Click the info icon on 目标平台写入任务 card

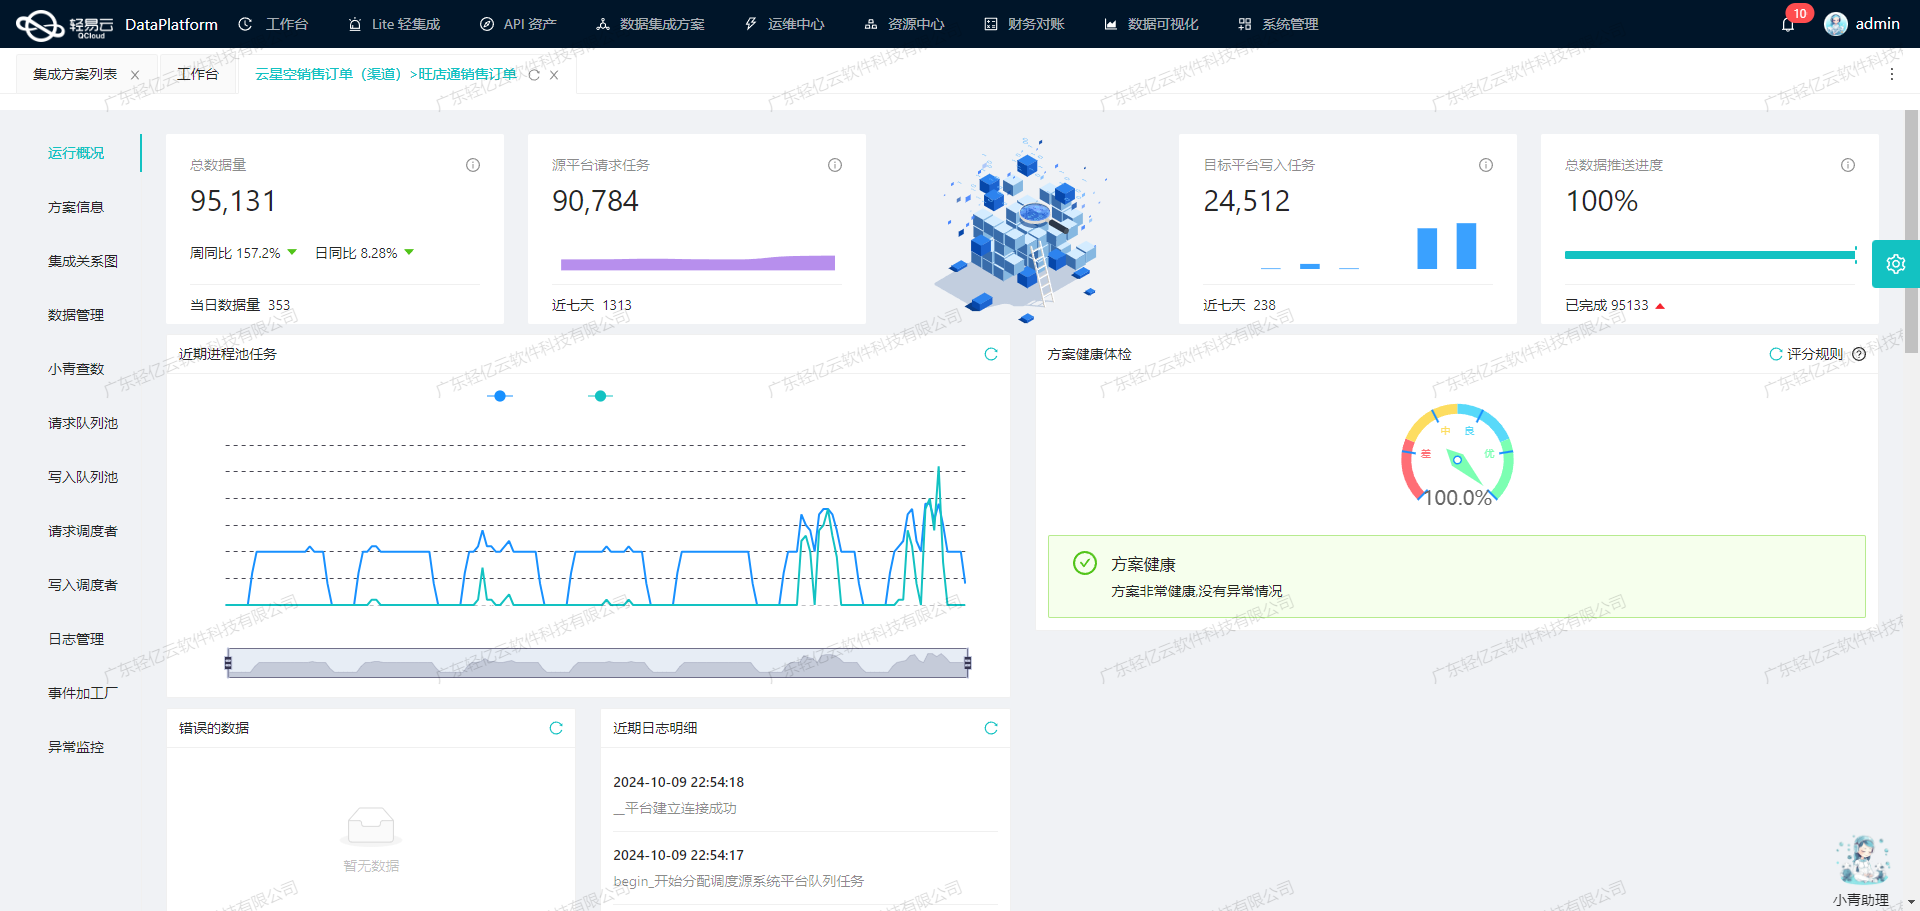point(1485,165)
